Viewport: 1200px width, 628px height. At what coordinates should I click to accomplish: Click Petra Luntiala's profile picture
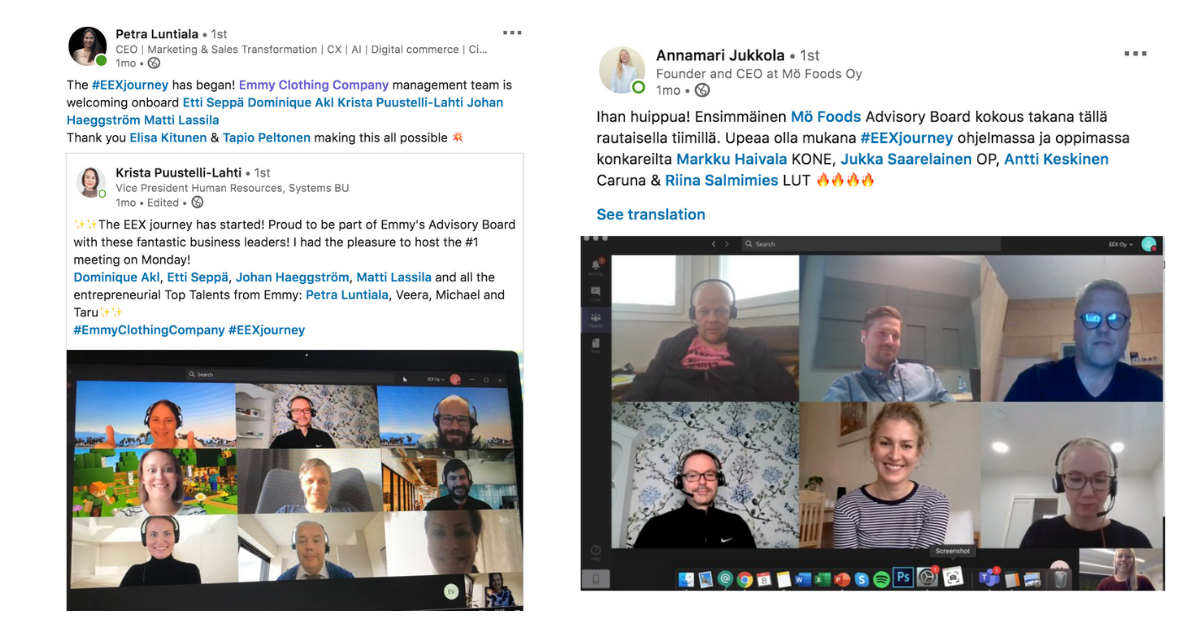point(87,47)
